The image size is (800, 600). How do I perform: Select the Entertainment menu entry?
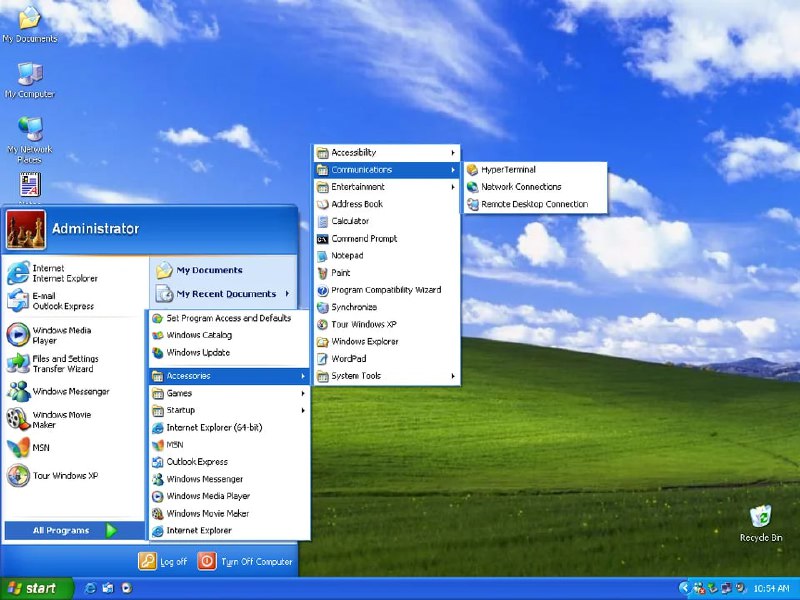click(x=357, y=186)
